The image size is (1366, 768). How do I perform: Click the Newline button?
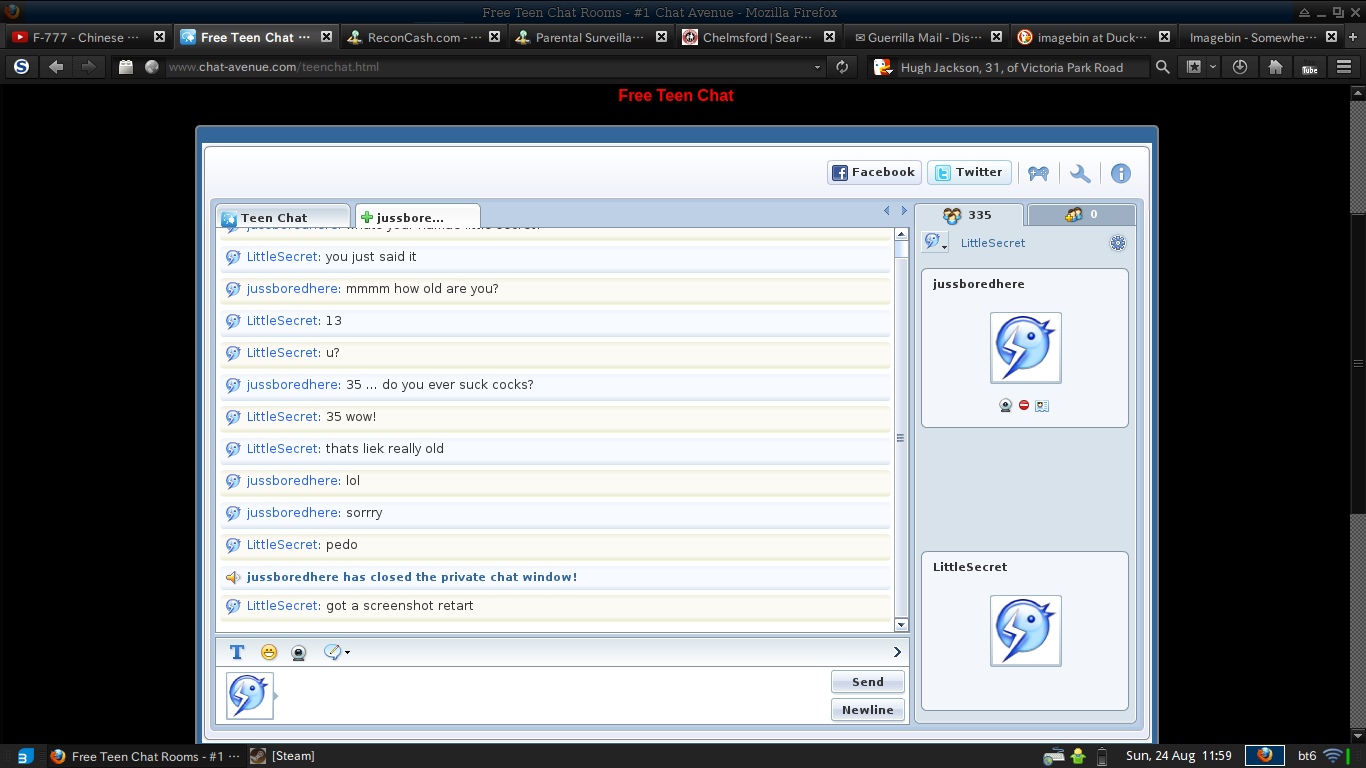(867, 710)
